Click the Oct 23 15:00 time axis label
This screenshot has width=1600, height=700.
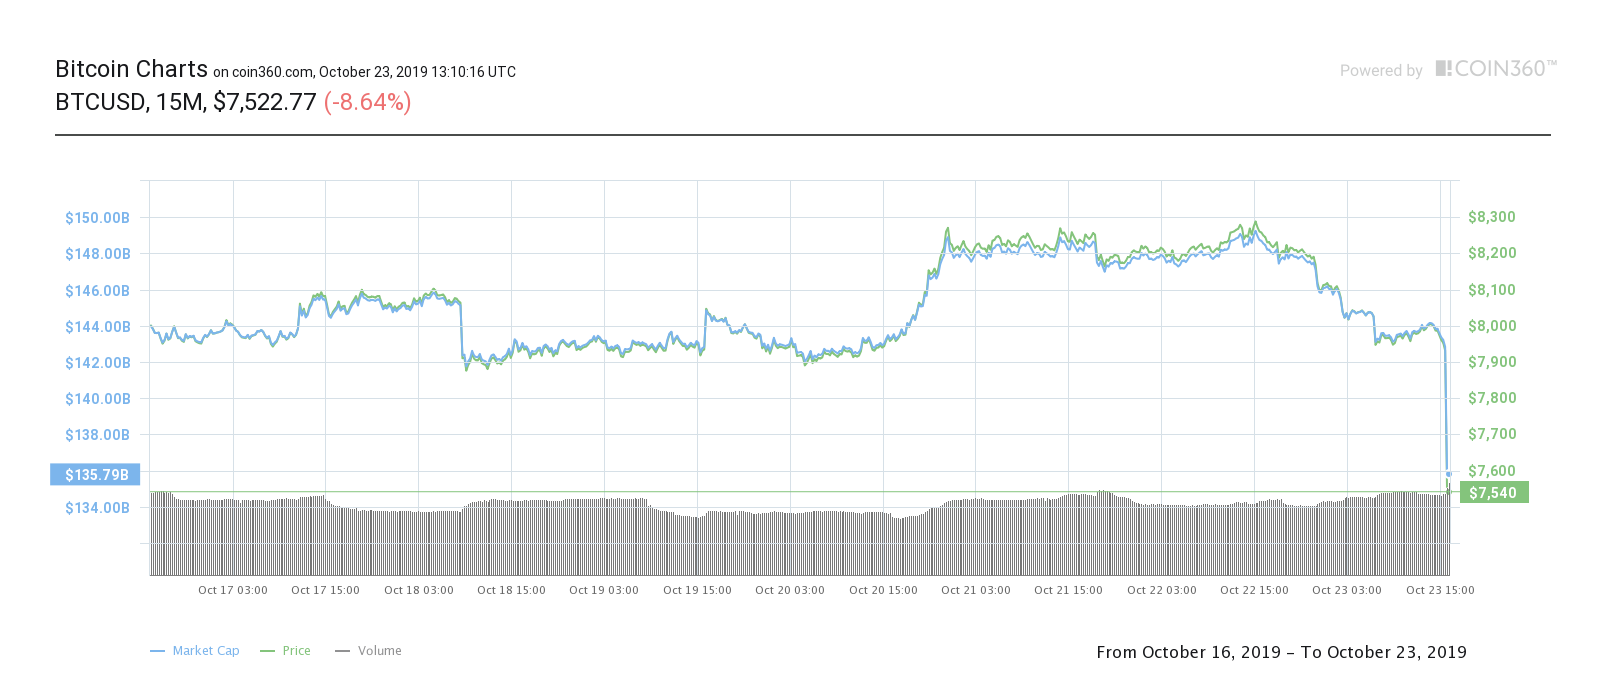point(1440,590)
